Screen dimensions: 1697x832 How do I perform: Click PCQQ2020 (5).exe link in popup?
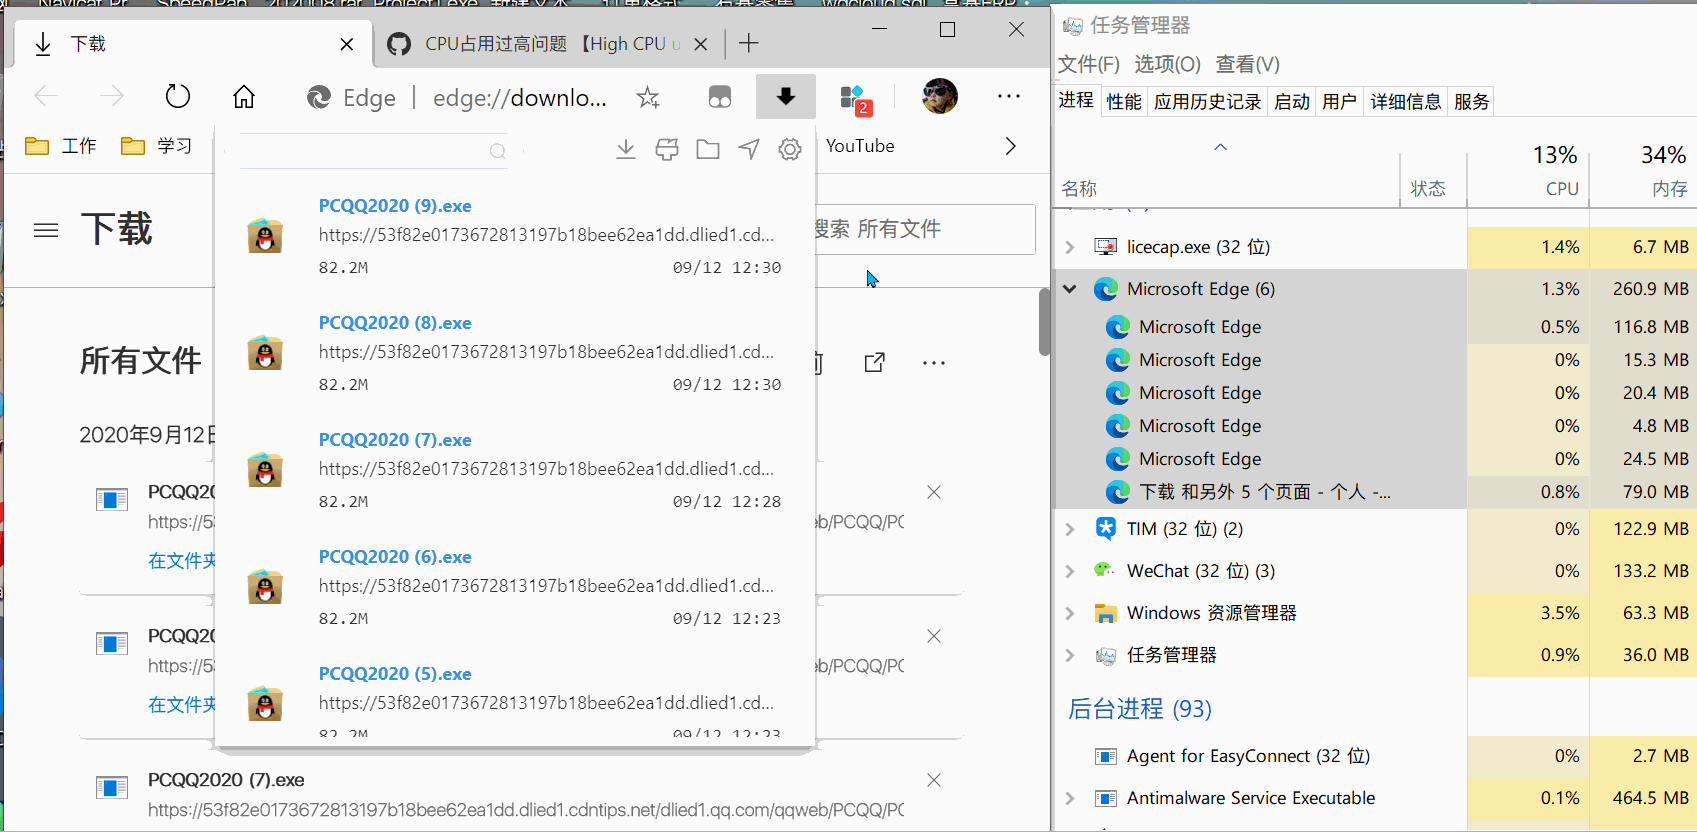(395, 674)
